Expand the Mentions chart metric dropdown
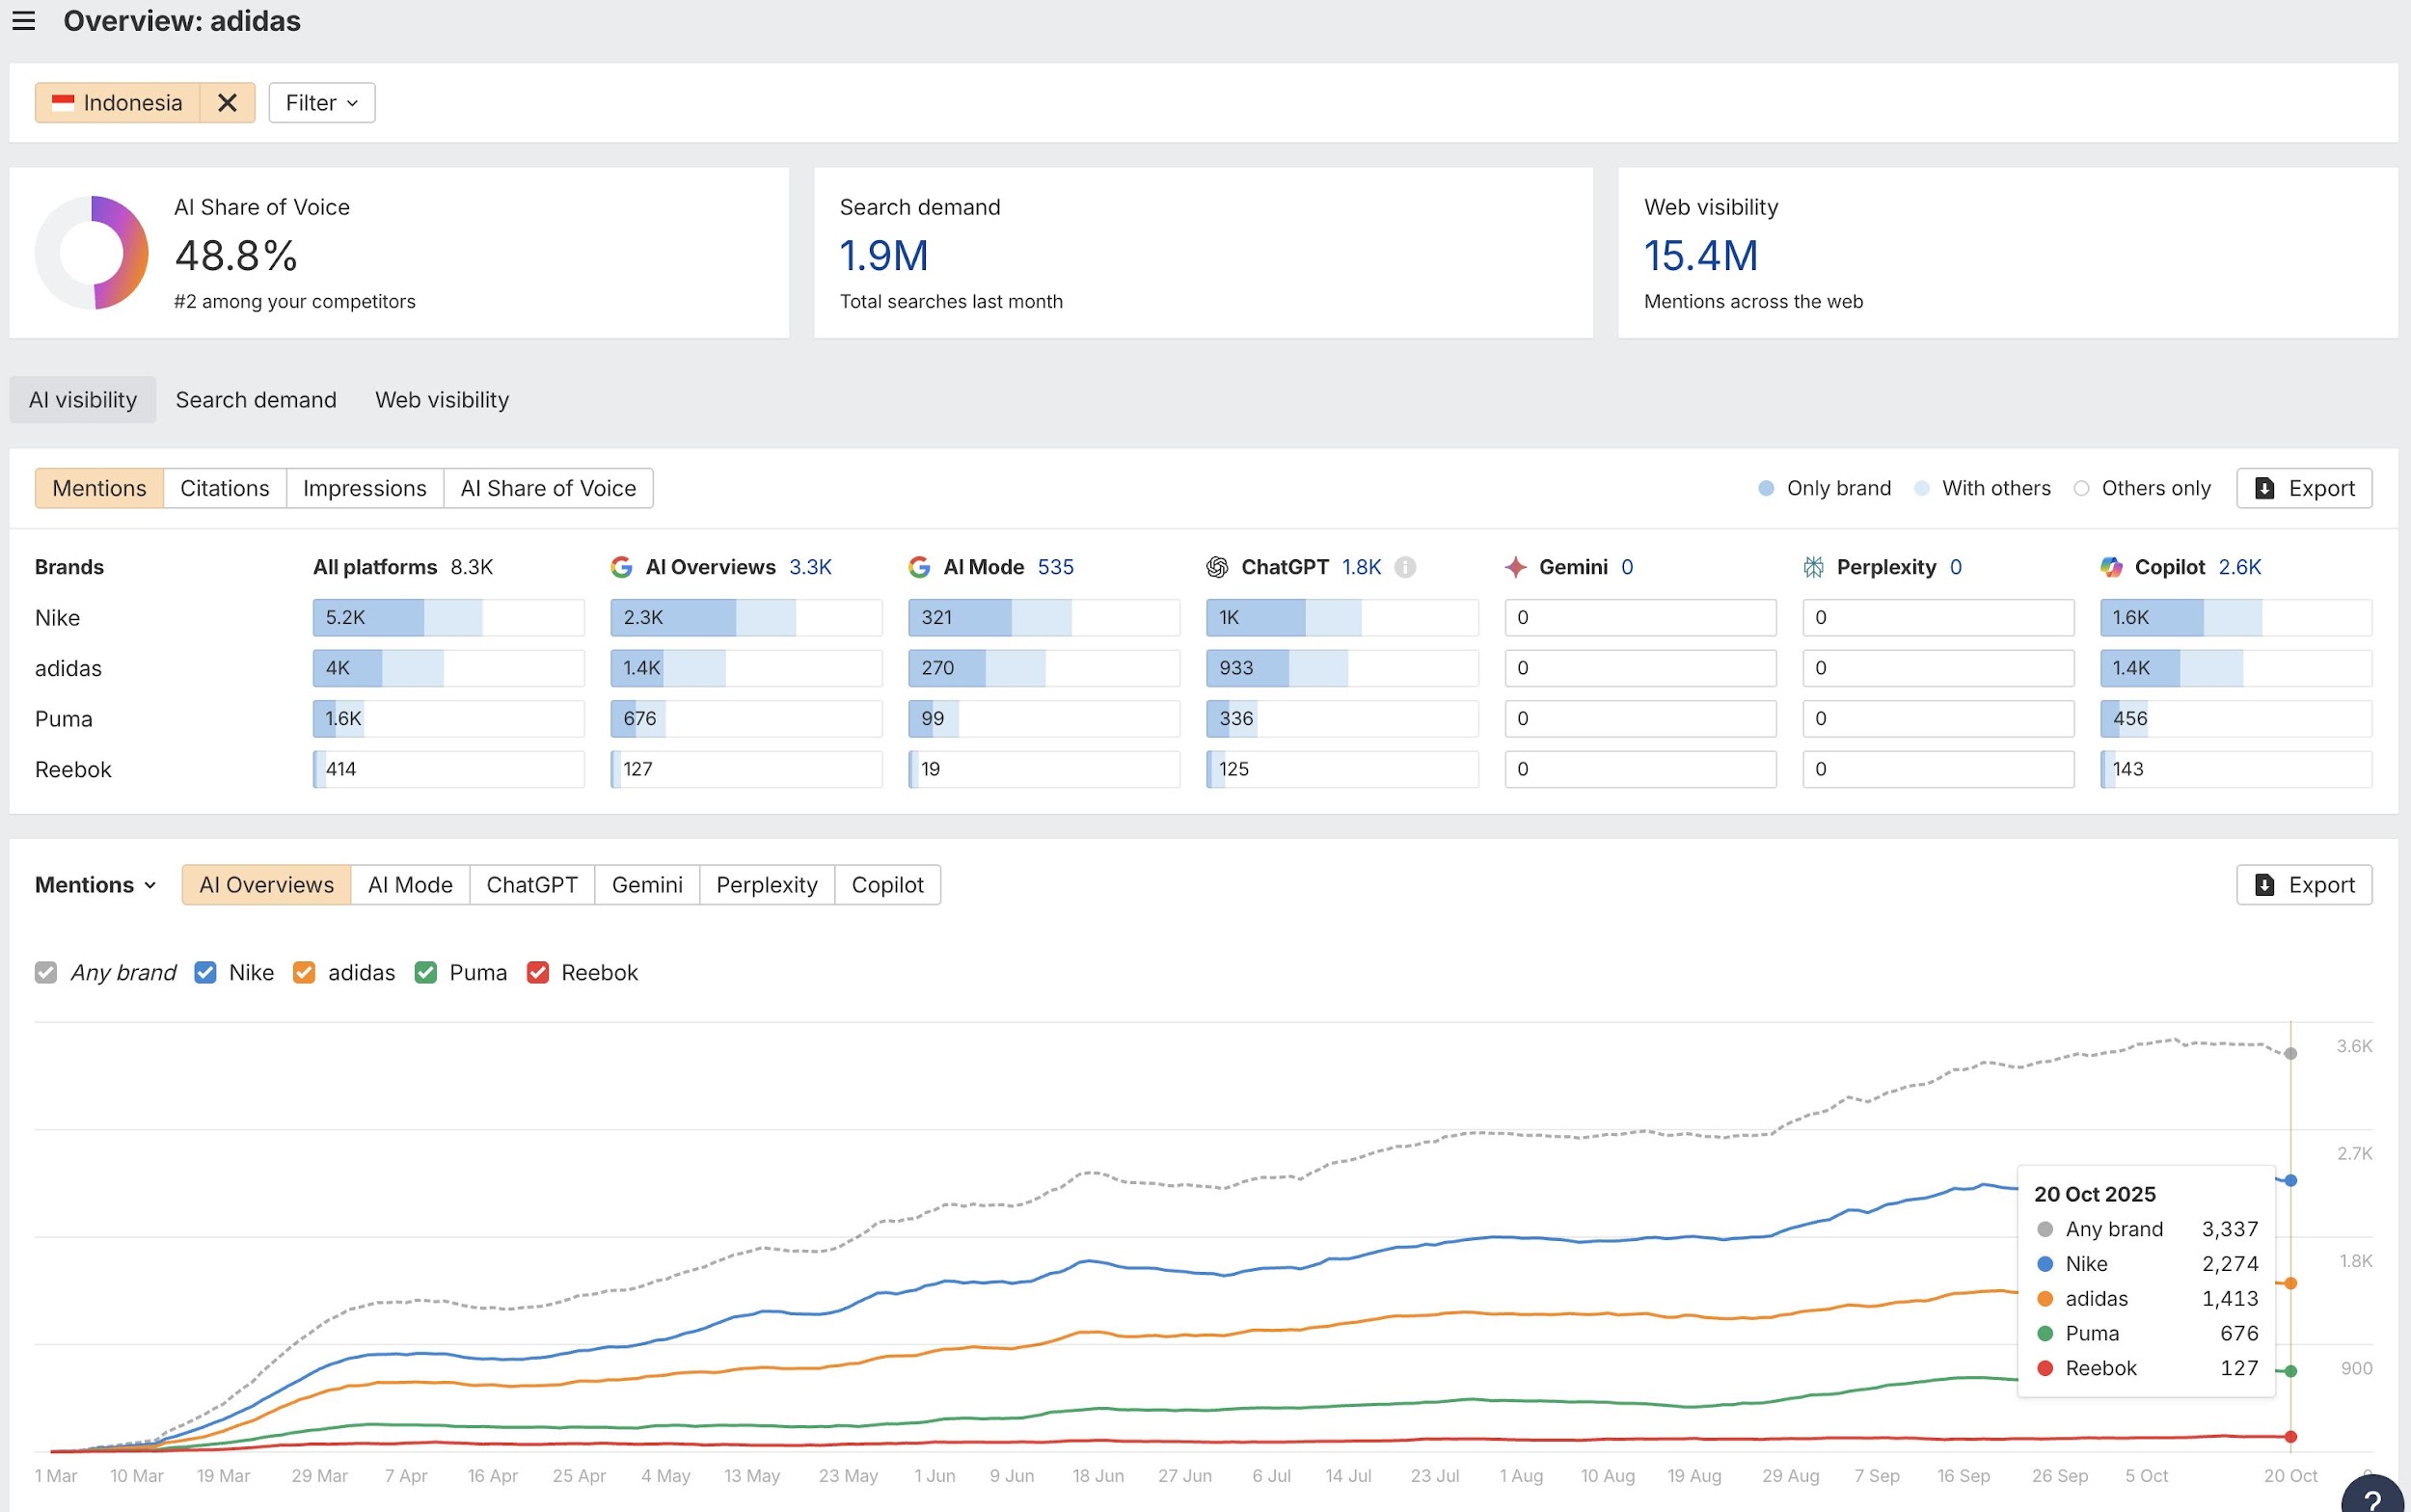Viewport: 2411px width, 1512px height. (95, 885)
